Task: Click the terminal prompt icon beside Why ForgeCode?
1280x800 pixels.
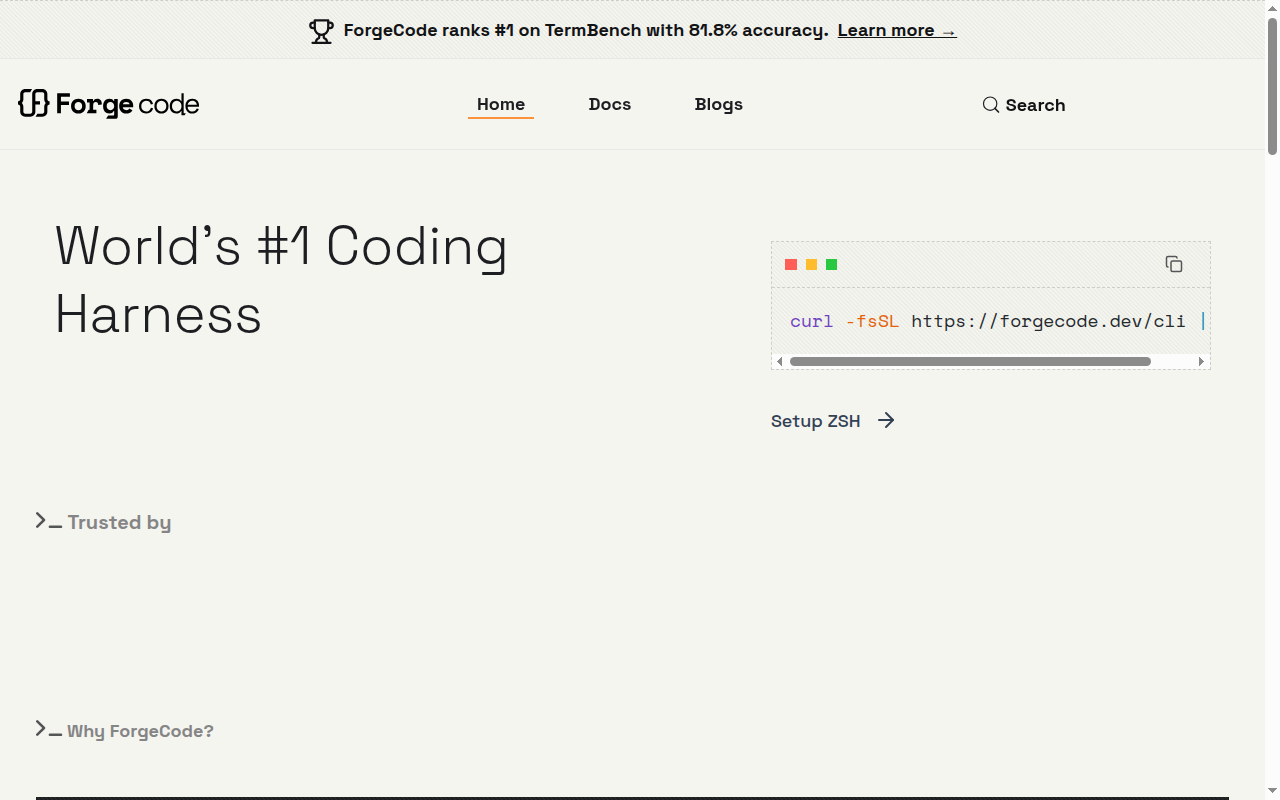Action: [48, 729]
